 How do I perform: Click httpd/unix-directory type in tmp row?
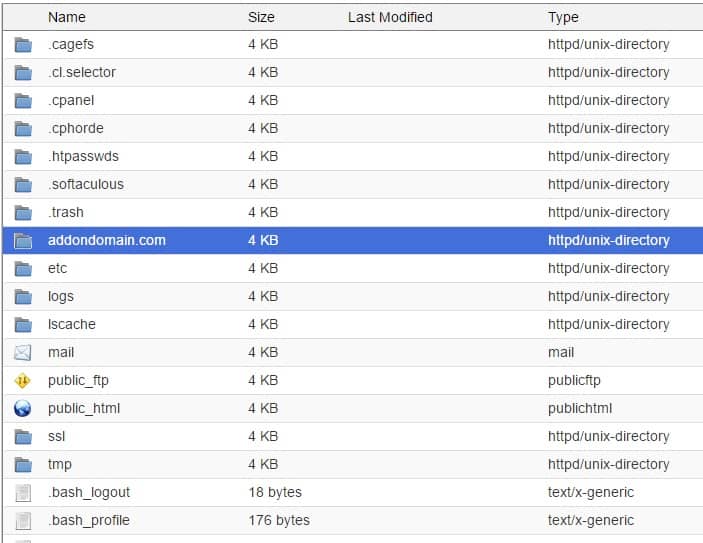[x=608, y=465]
